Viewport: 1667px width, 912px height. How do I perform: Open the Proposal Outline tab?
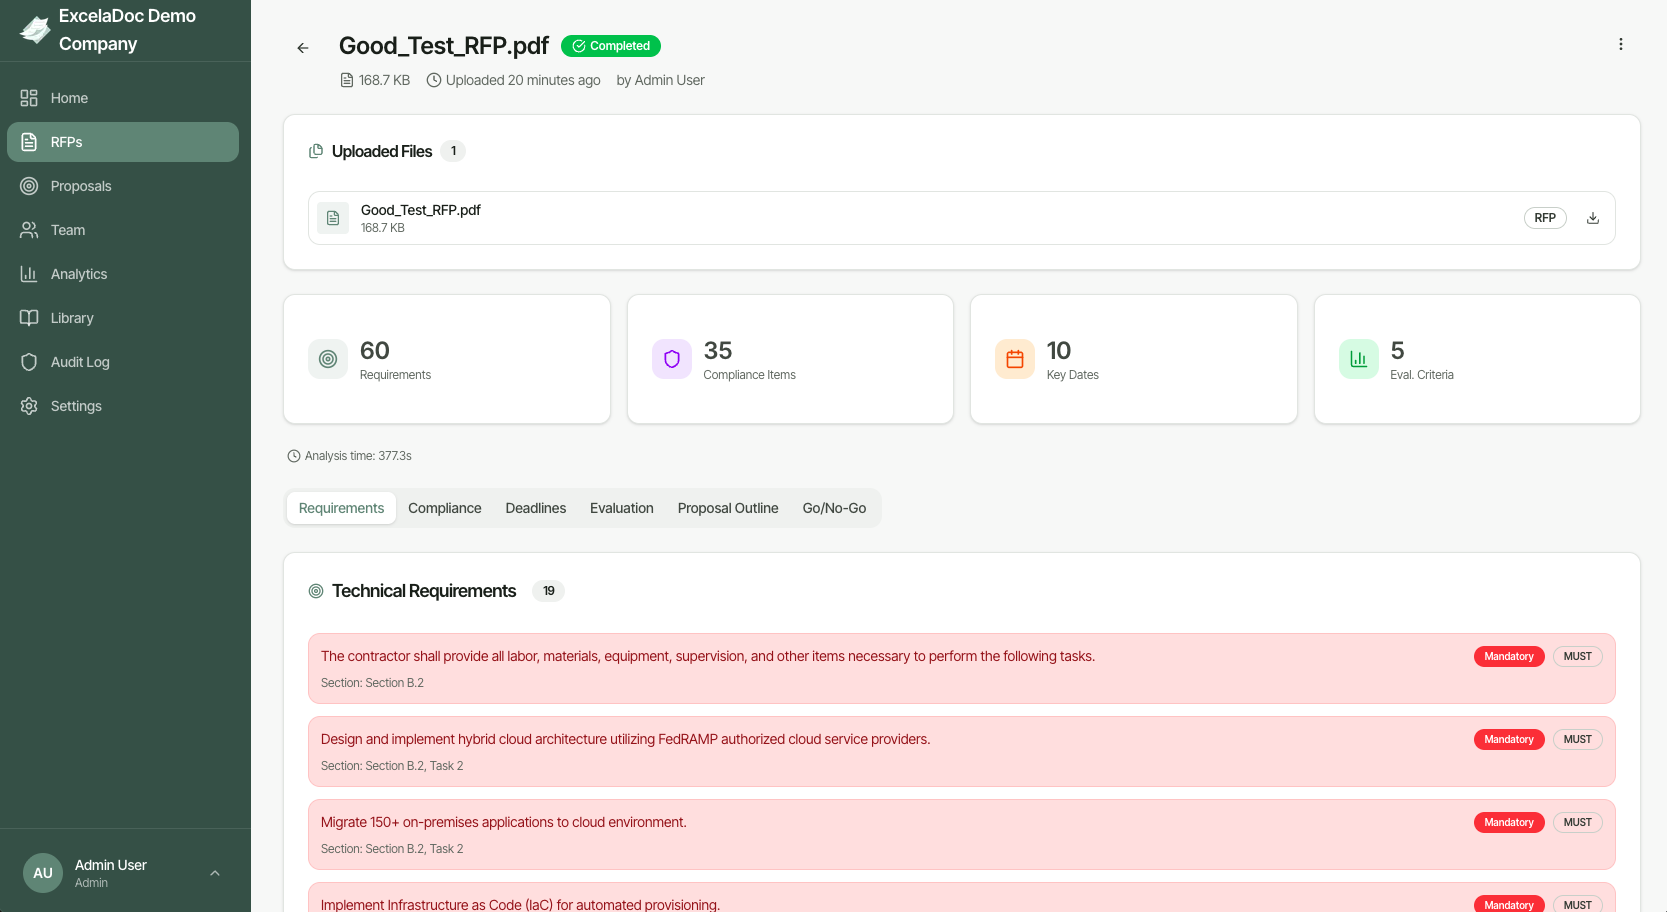(x=728, y=508)
